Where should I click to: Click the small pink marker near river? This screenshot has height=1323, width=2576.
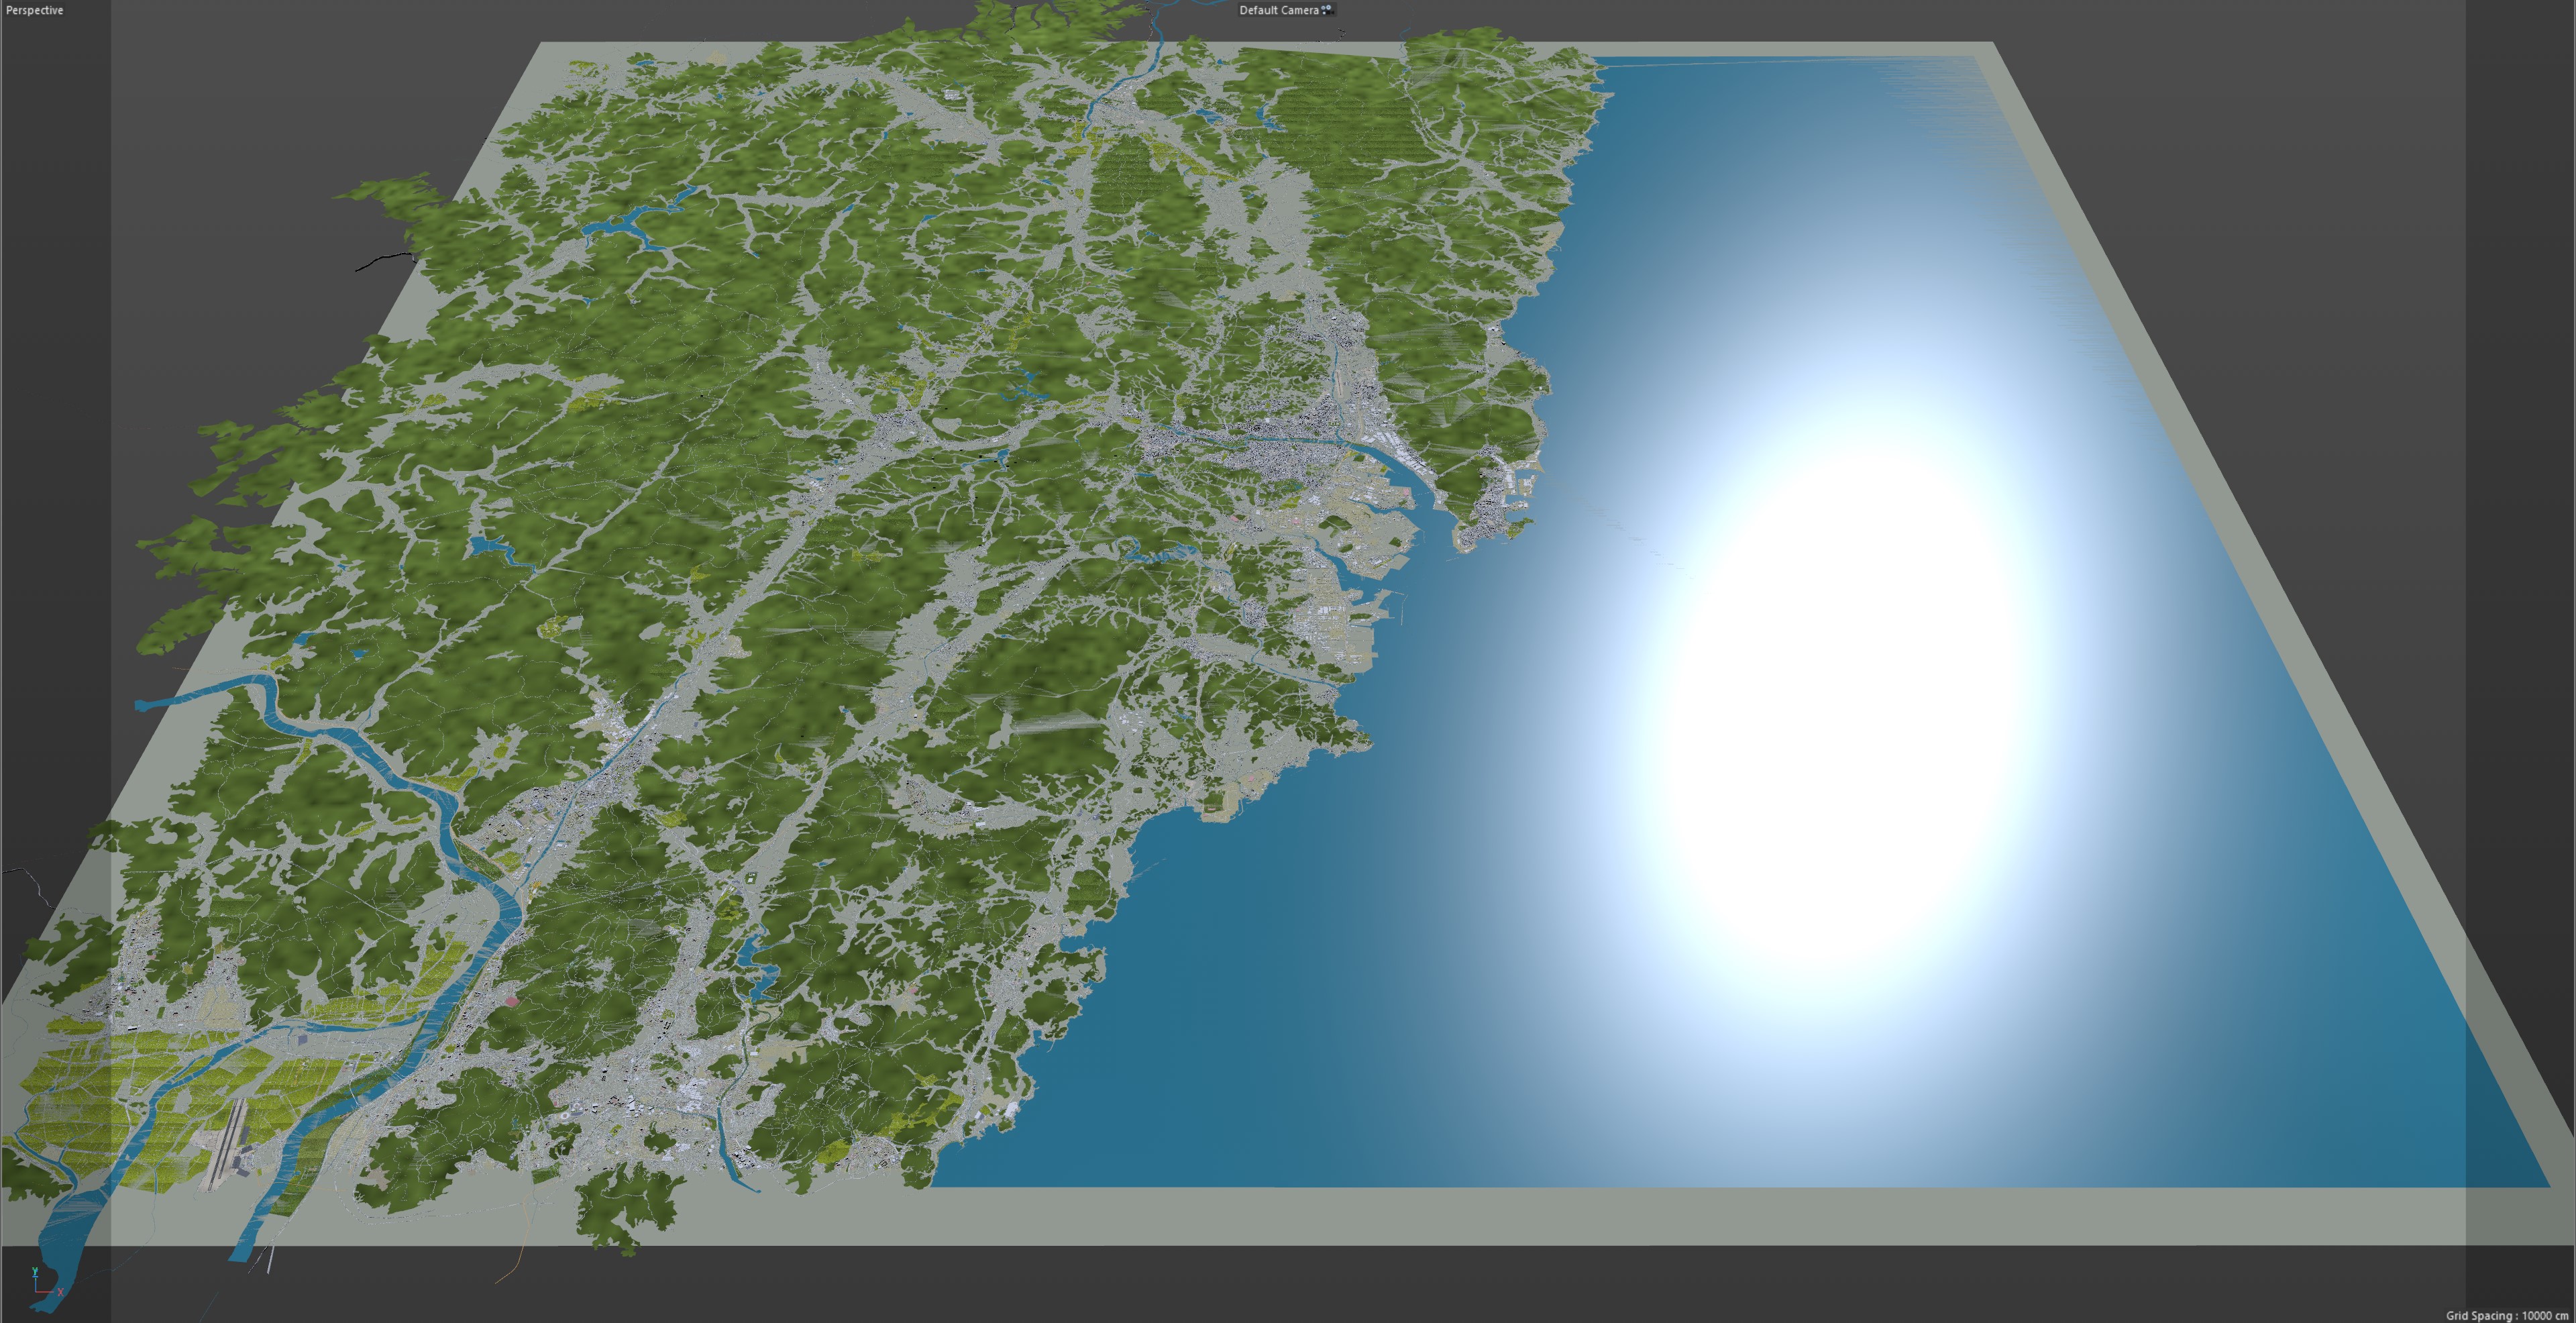pos(513,1000)
